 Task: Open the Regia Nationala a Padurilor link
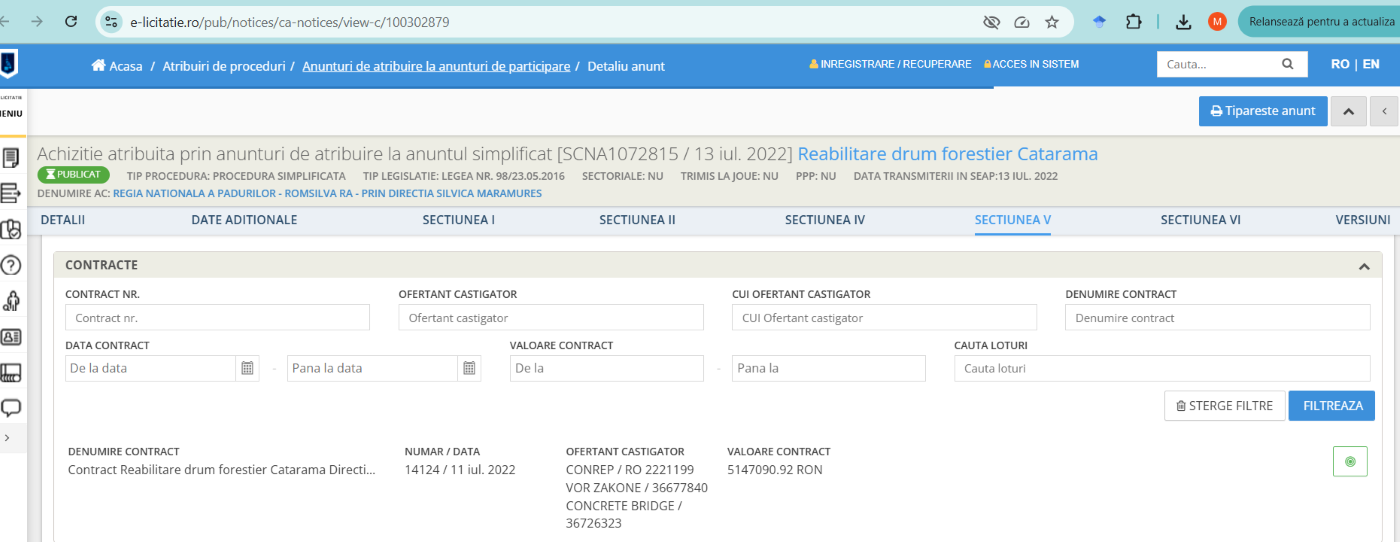pyautogui.click(x=327, y=193)
